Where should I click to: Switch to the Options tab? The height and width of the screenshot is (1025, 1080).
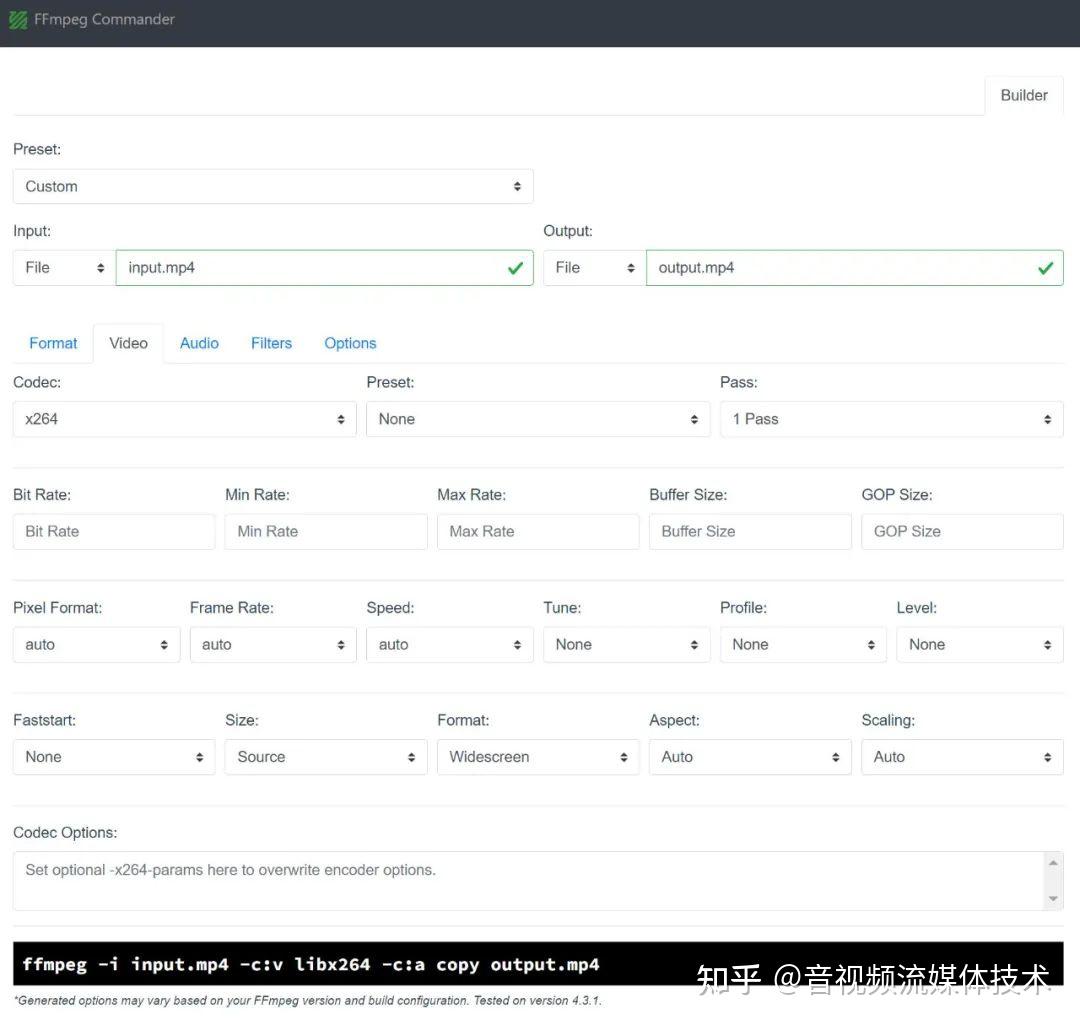click(x=350, y=343)
